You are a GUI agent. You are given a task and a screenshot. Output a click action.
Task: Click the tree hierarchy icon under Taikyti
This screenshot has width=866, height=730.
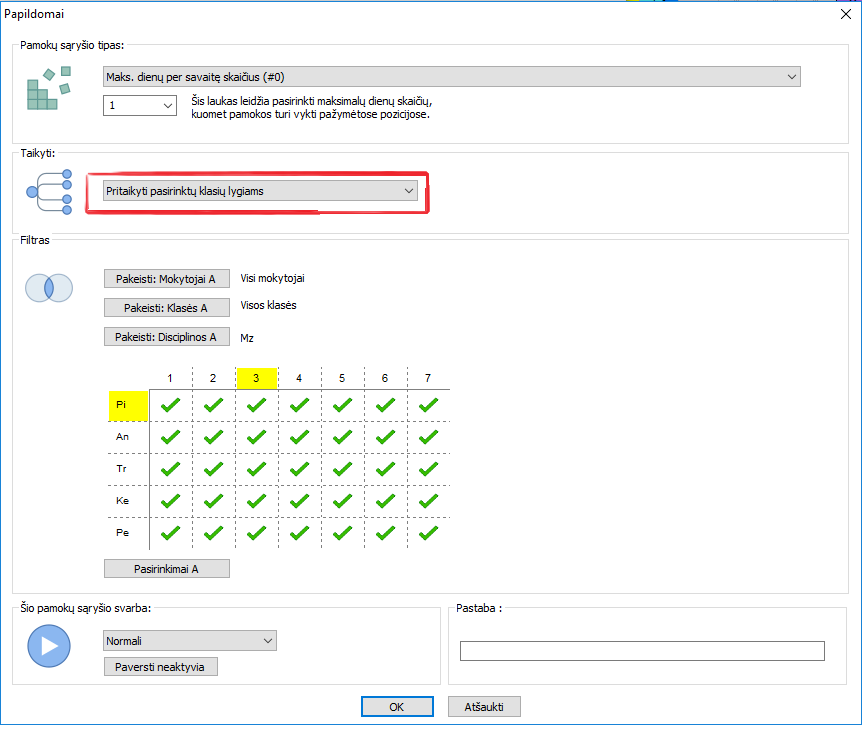[x=49, y=191]
